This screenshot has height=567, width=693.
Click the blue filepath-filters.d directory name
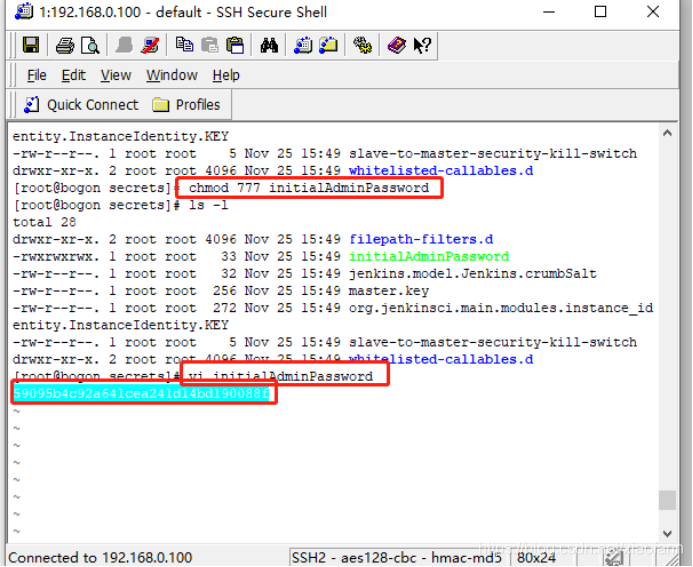[x=421, y=240]
